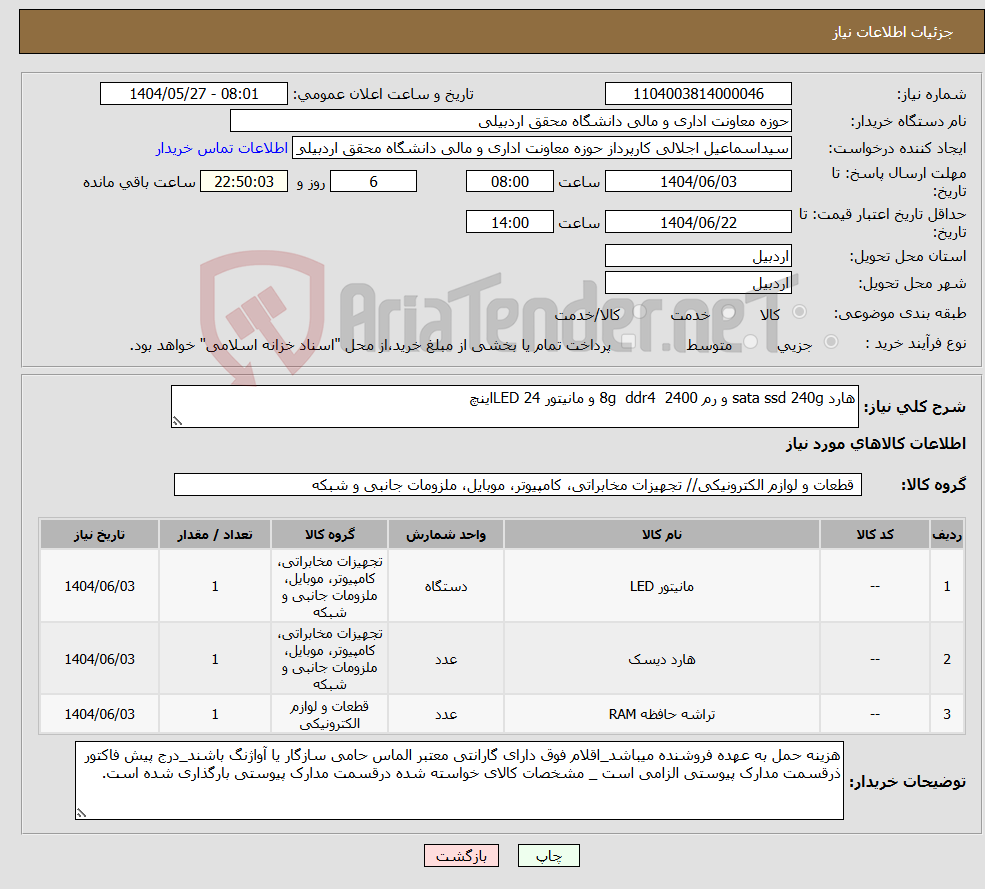Click the row number 2 cell
Image resolution: width=985 pixels, height=889 pixels.
point(947,659)
